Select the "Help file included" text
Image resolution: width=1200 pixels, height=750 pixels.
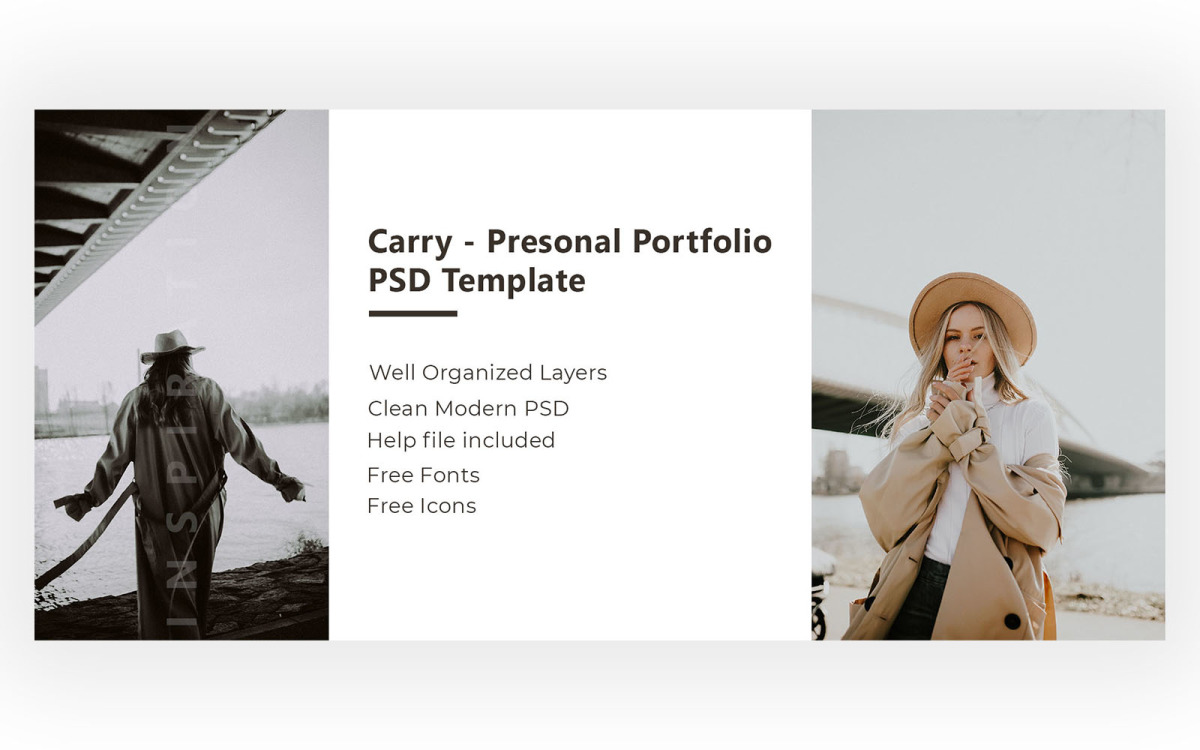click(461, 440)
